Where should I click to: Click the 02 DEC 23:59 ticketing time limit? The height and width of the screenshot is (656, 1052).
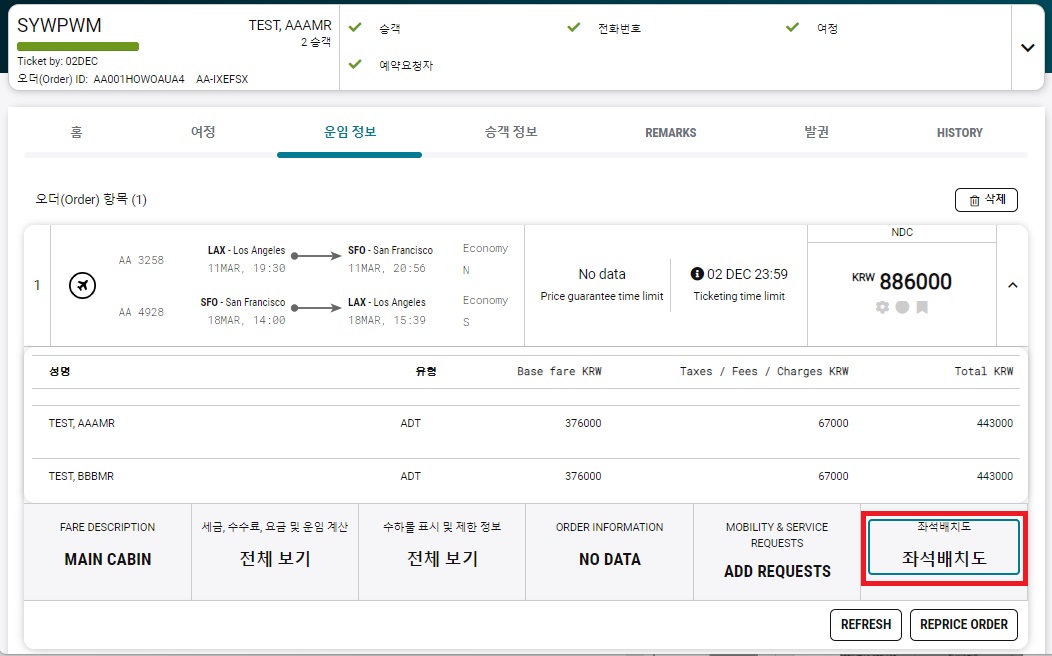(x=747, y=274)
